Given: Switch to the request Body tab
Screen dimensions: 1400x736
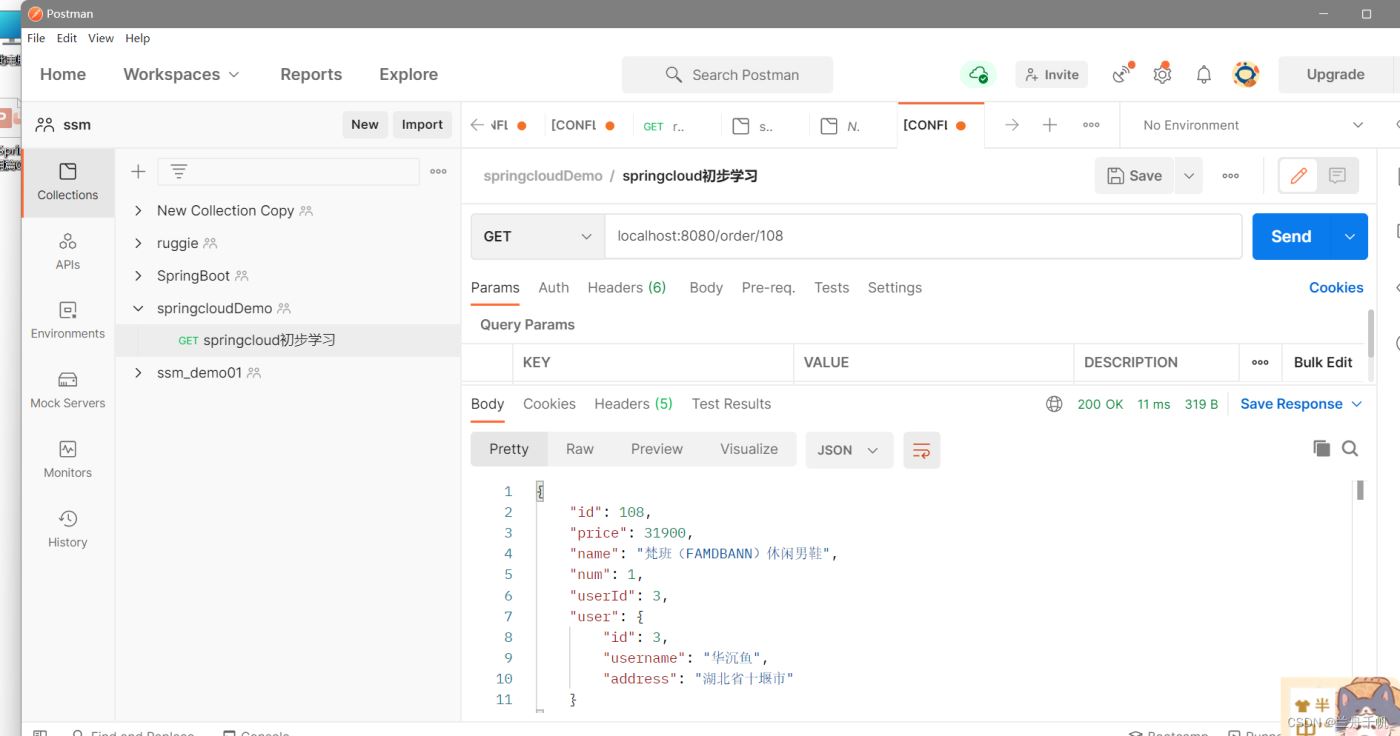Looking at the screenshot, I should [706, 287].
